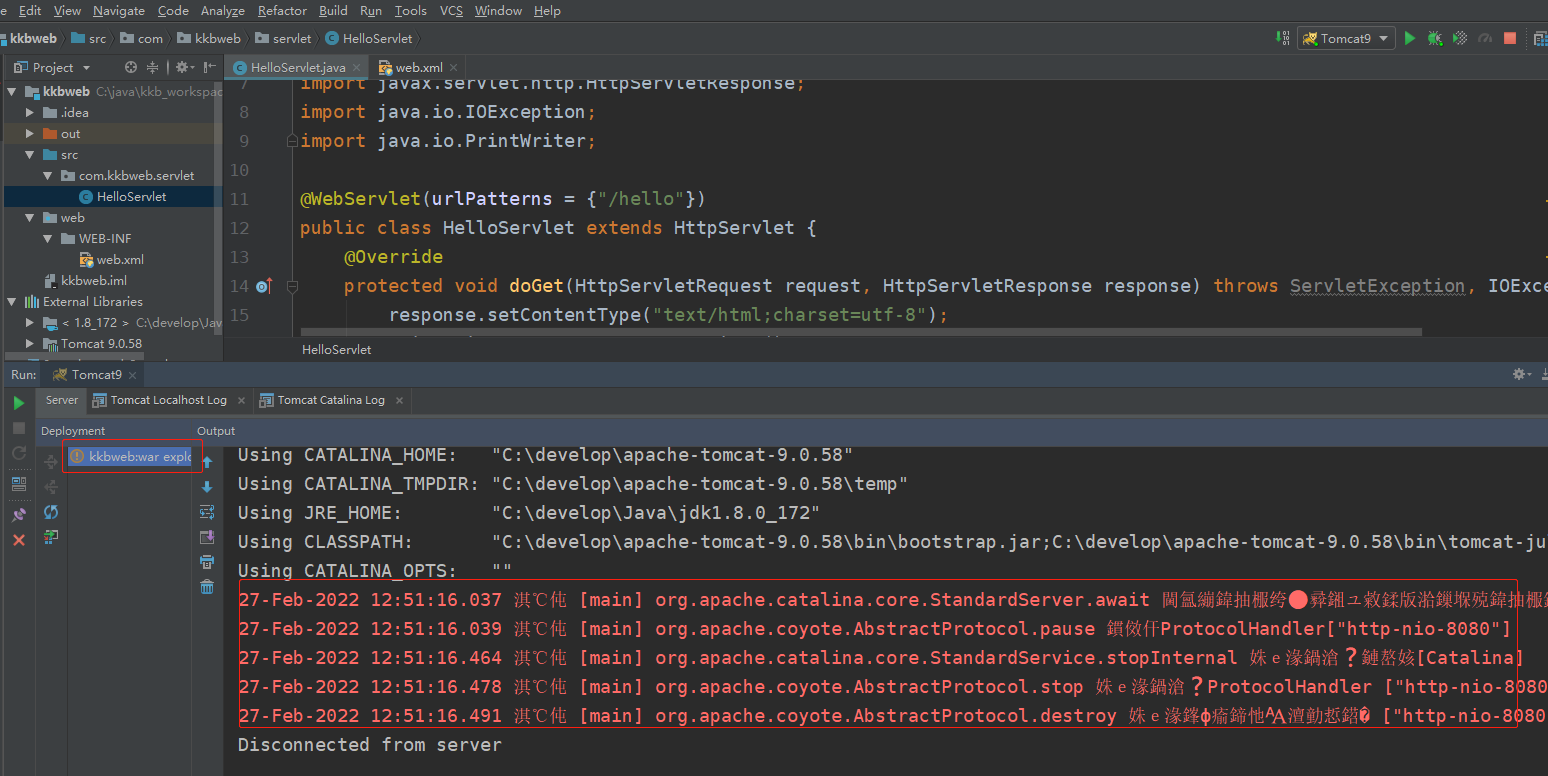Image resolution: width=1548 pixels, height=776 pixels.
Task: Open the Tools menu
Action: 410,11
